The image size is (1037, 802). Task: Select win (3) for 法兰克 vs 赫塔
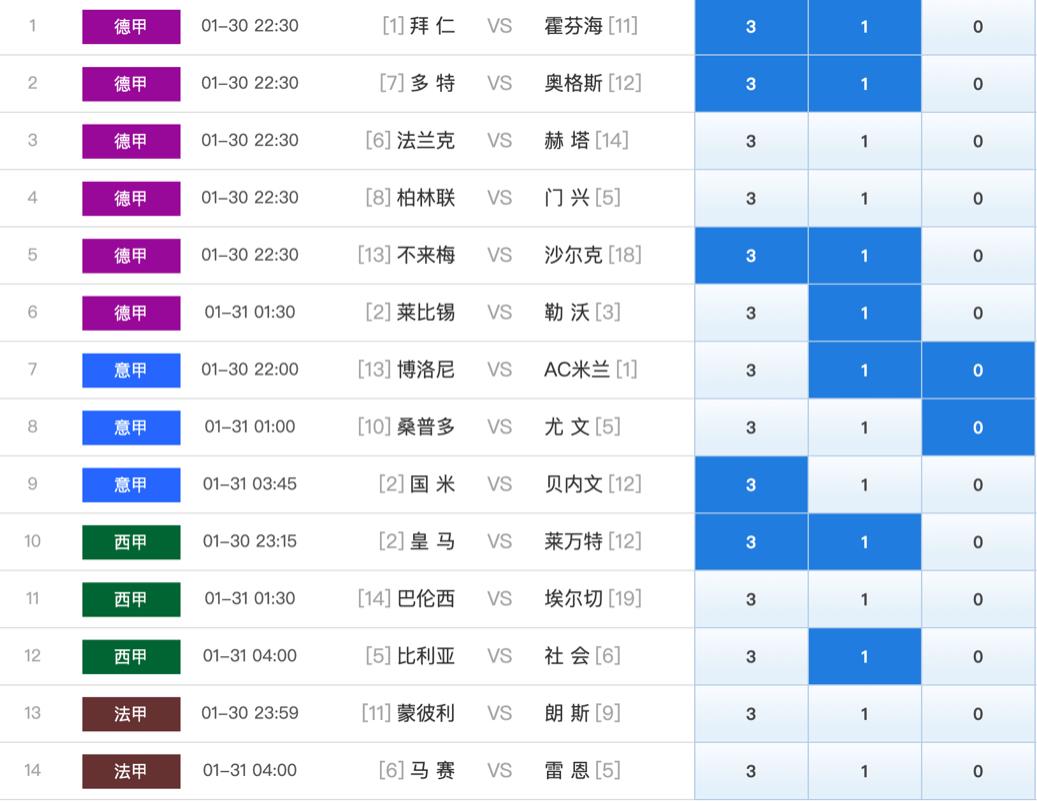pyautogui.click(x=751, y=141)
